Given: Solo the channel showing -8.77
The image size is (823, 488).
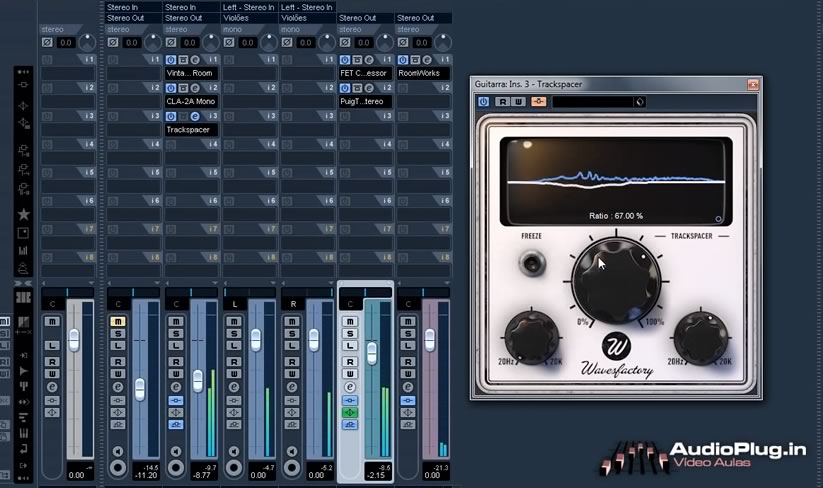Looking at the screenshot, I should [x=176, y=334].
